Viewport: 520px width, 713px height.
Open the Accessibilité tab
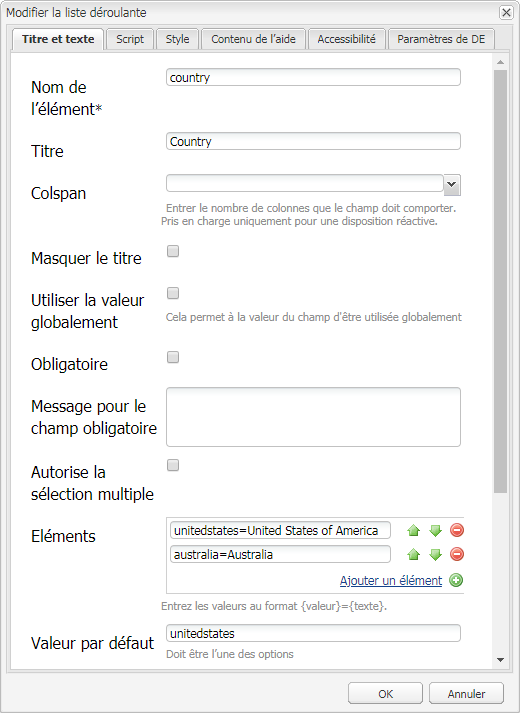346,39
